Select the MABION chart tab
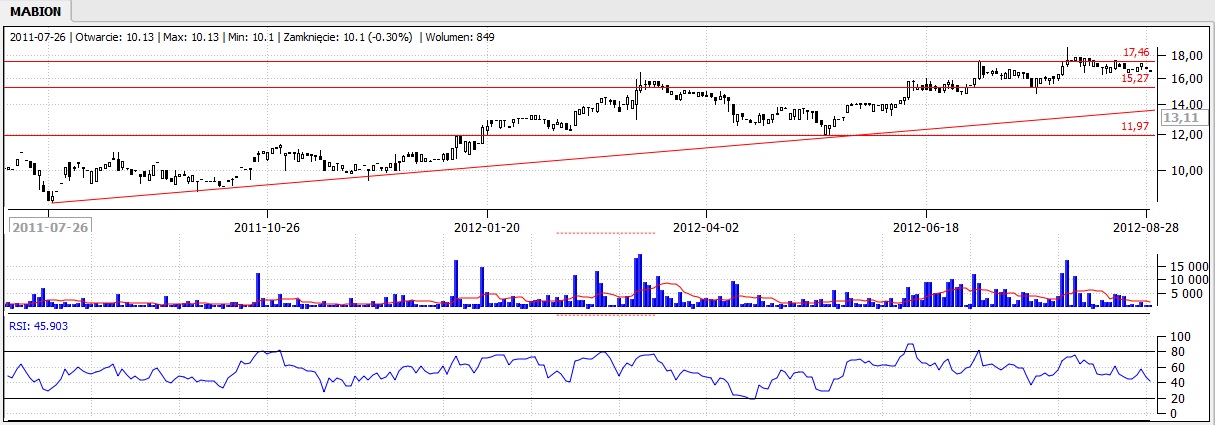The height and width of the screenshot is (425, 1215). coord(36,12)
